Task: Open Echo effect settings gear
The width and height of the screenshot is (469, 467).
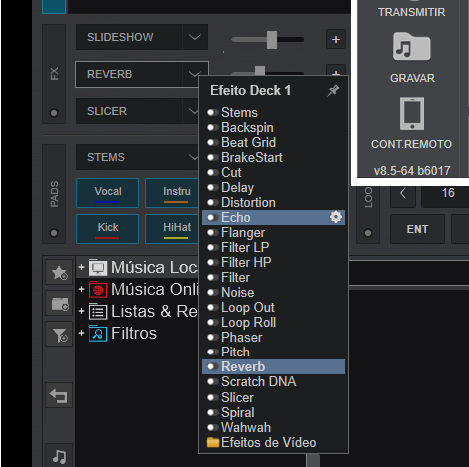Action: (336, 217)
